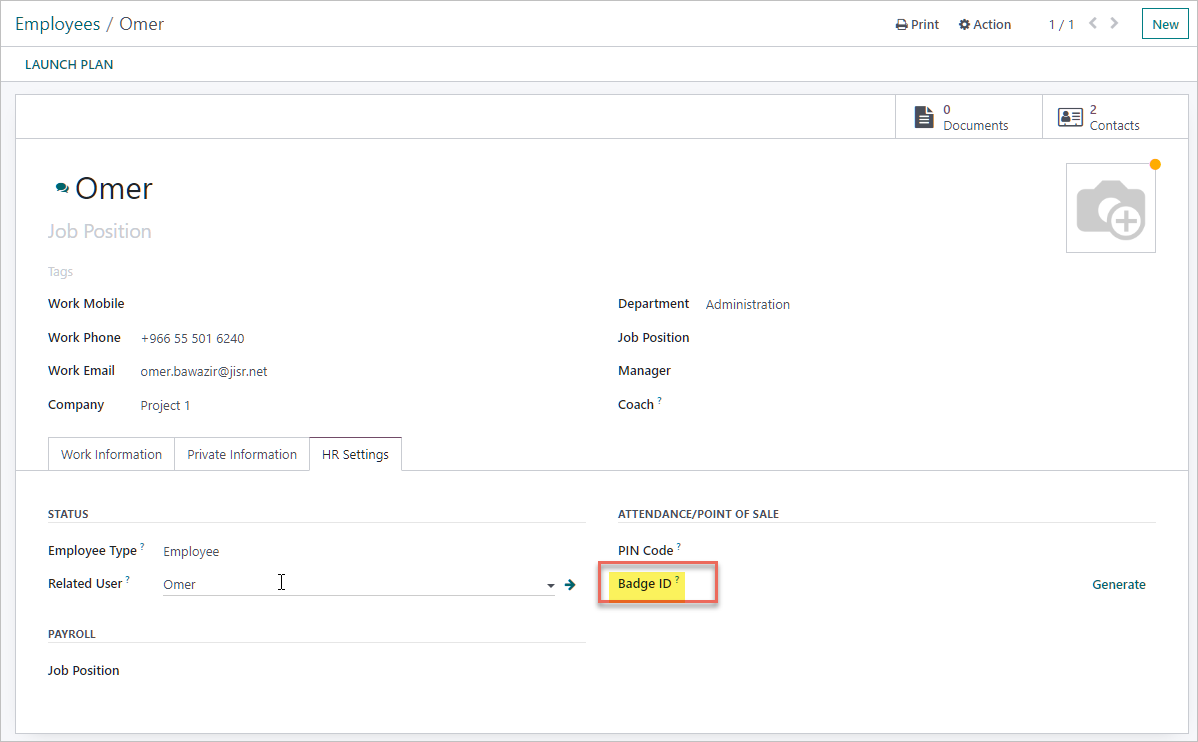Expand the Related User dropdown
The width and height of the screenshot is (1198, 742).
tap(550, 585)
